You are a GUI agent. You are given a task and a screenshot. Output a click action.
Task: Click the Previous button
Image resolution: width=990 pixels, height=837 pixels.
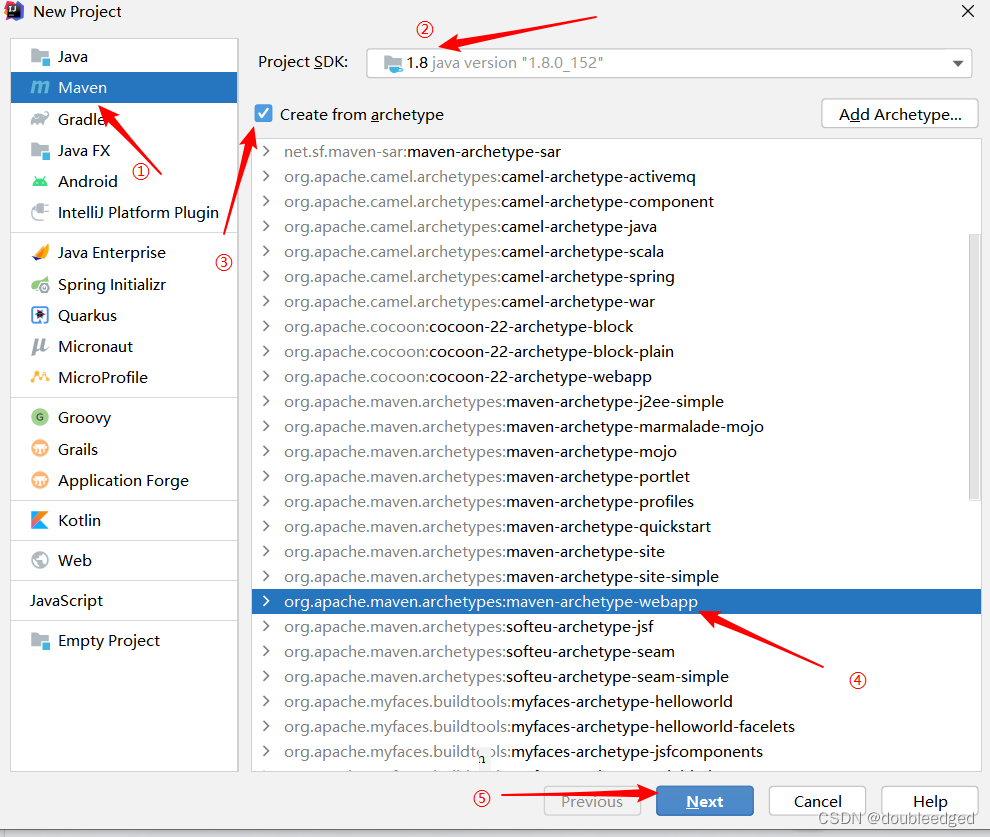pyautogui.click(x=592, y=801)
